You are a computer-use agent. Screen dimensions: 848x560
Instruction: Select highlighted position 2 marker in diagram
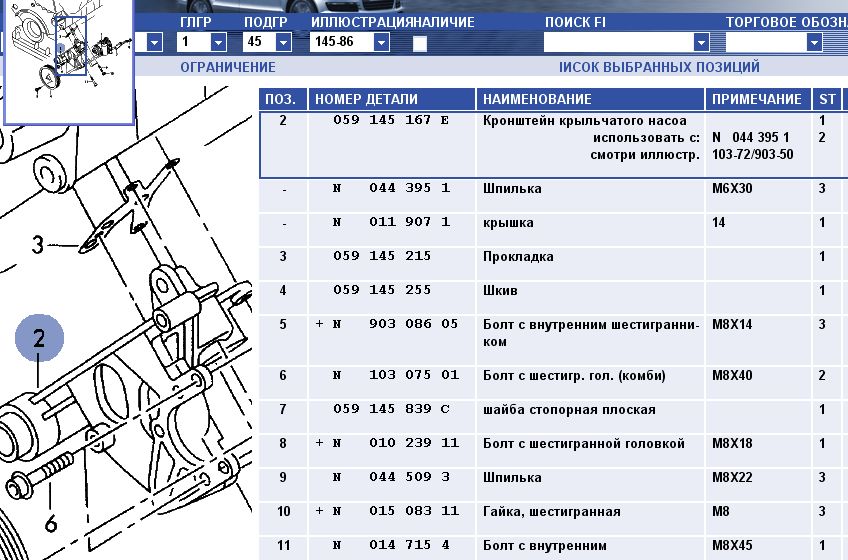[x=39, y=338]
